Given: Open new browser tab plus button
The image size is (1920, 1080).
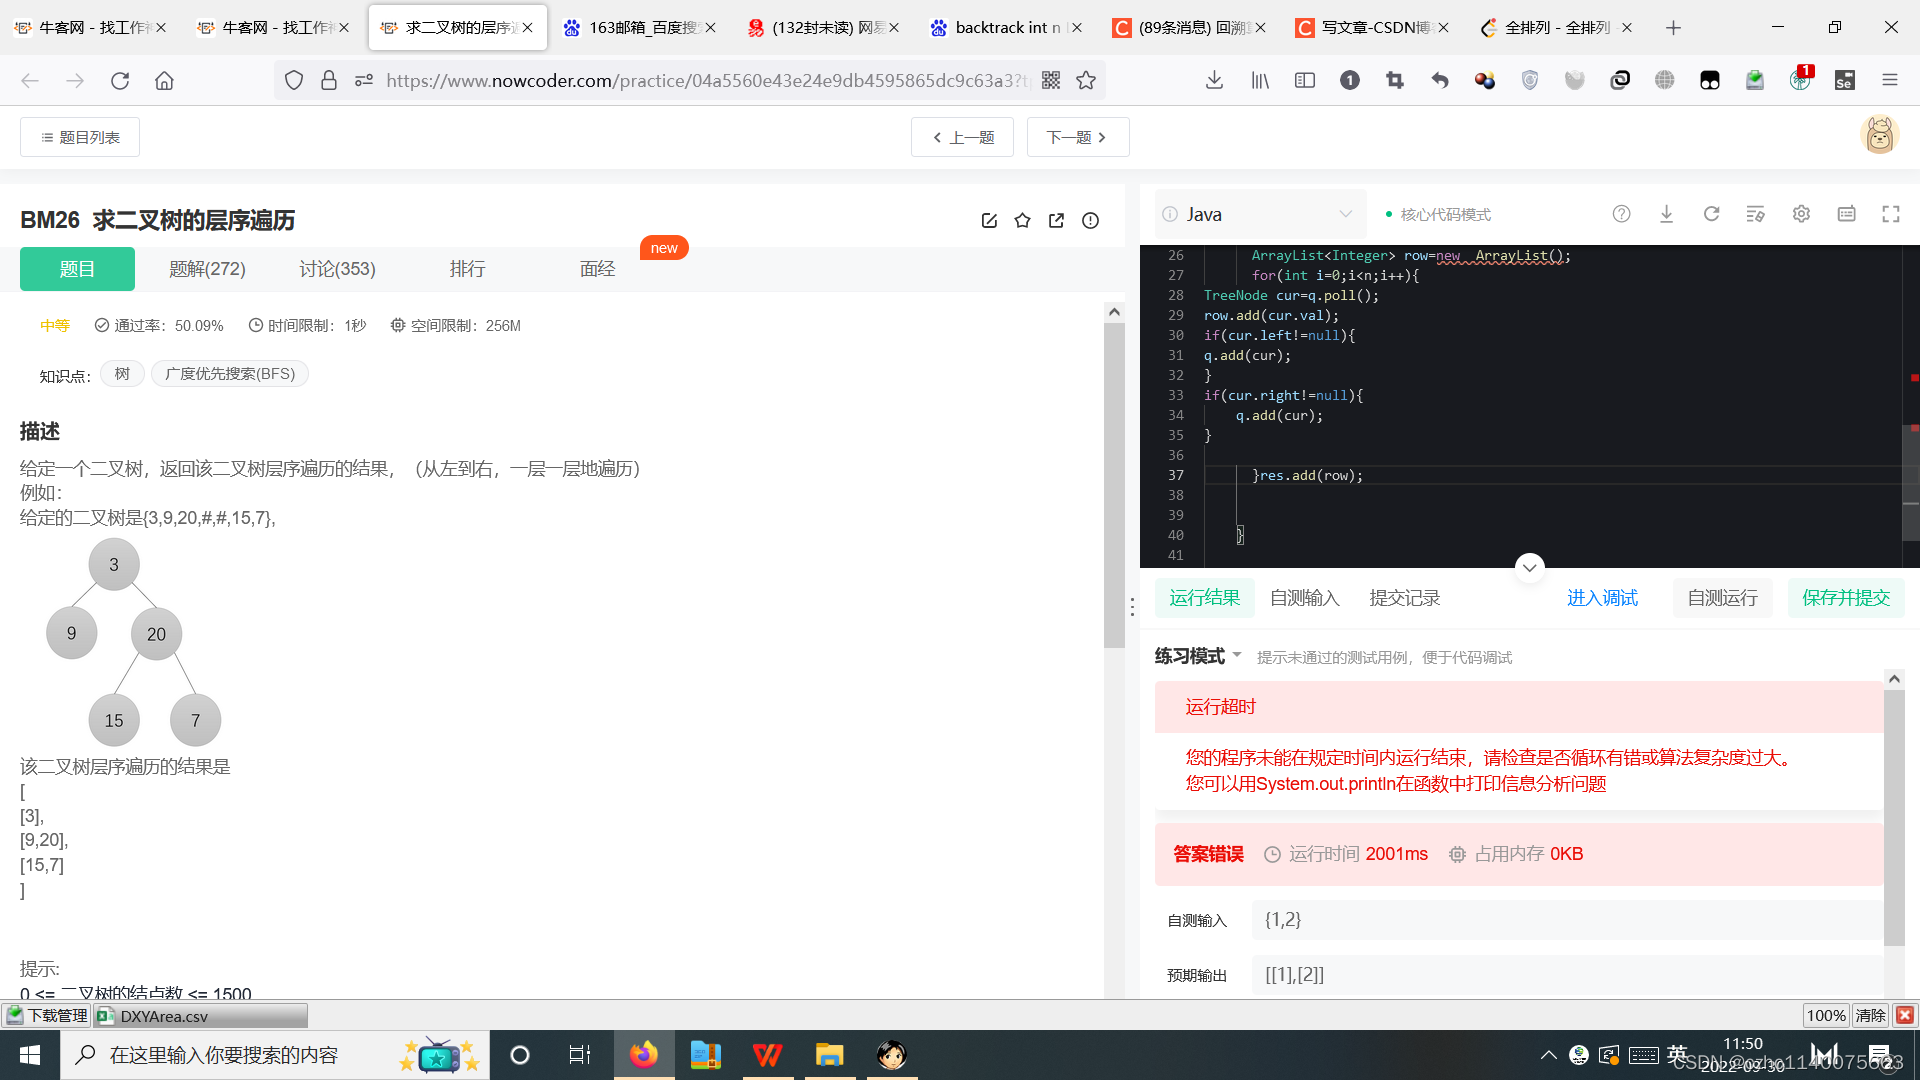Looking at the screenshot, I should (x=1673, y=27).
